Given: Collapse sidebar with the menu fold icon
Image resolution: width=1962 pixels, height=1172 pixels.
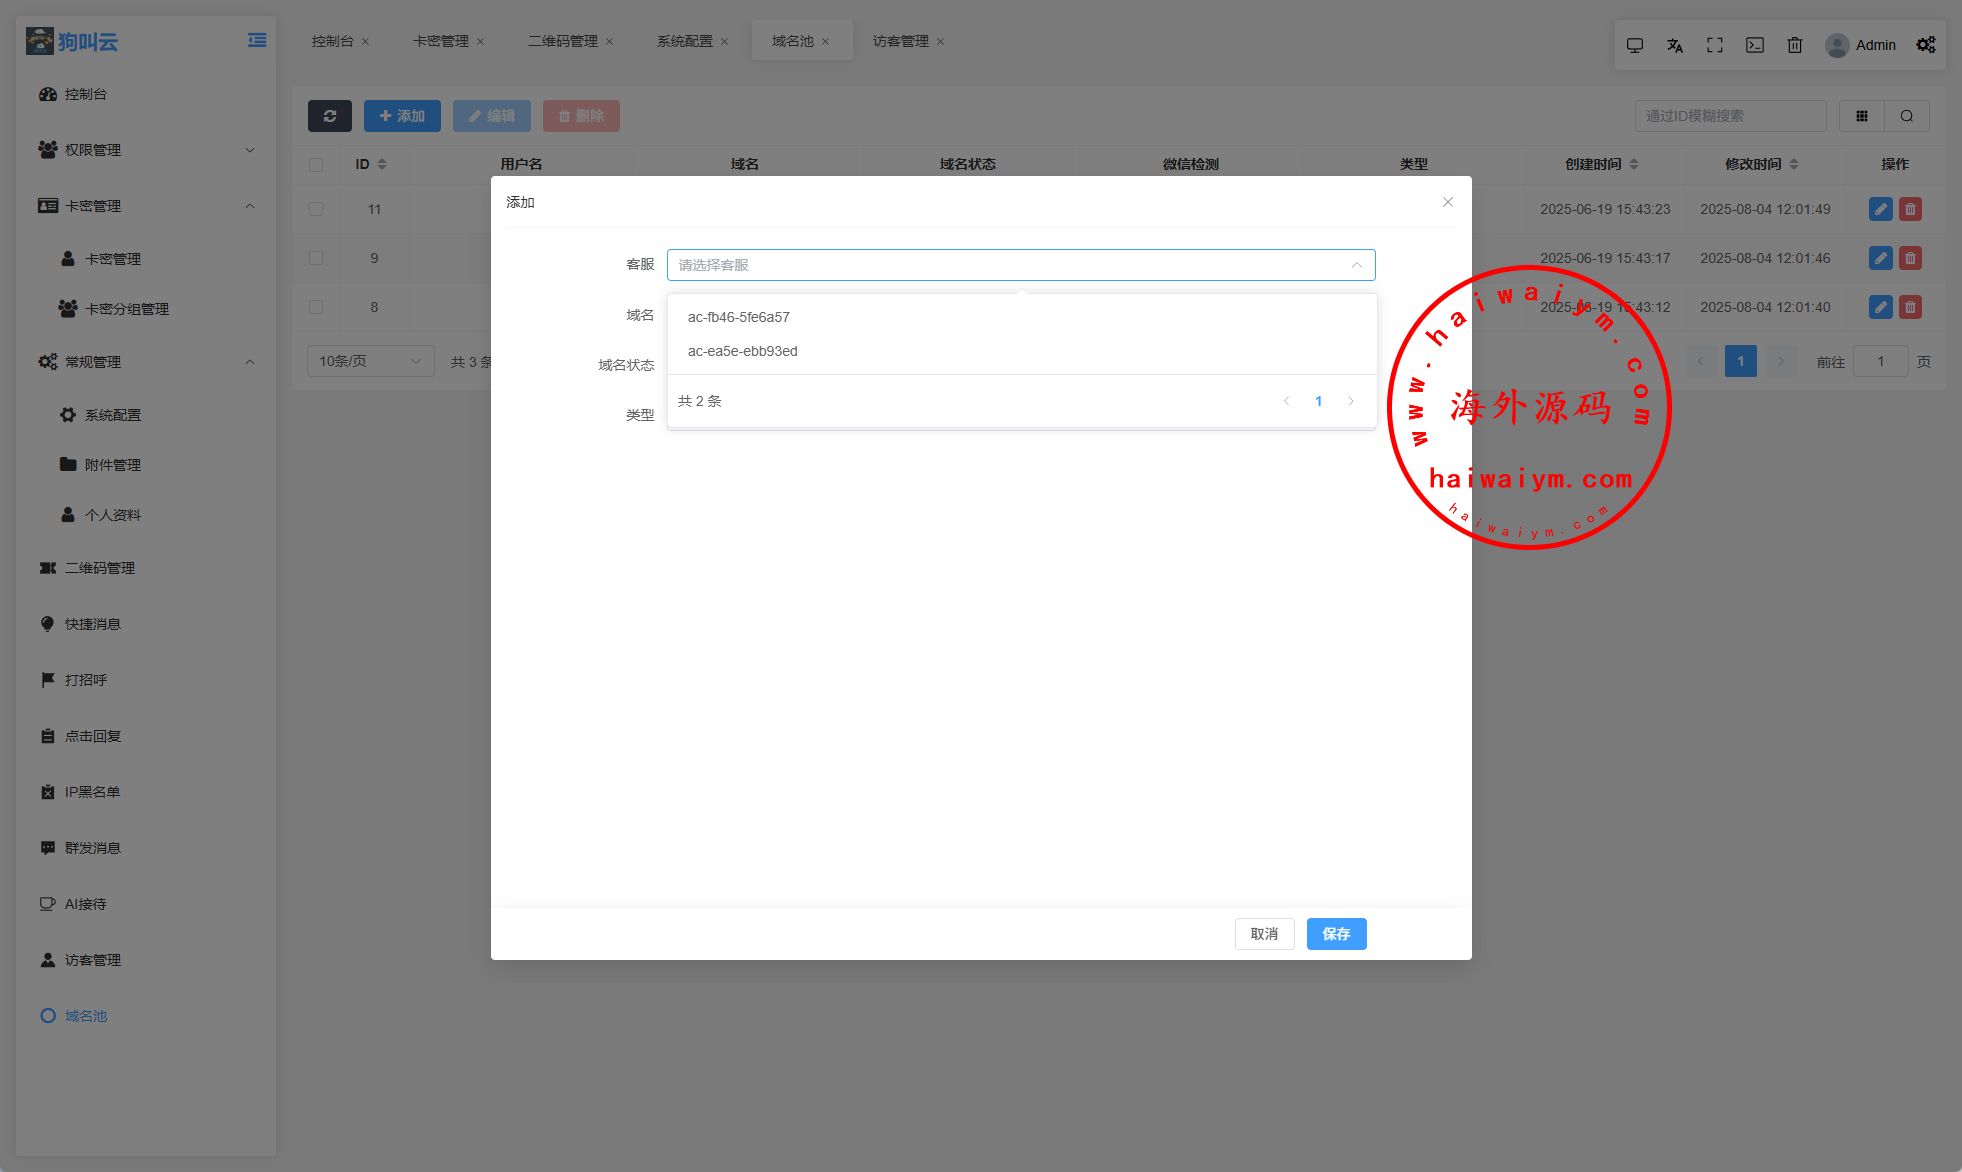Looking at the screenshot, I should 257,40.
